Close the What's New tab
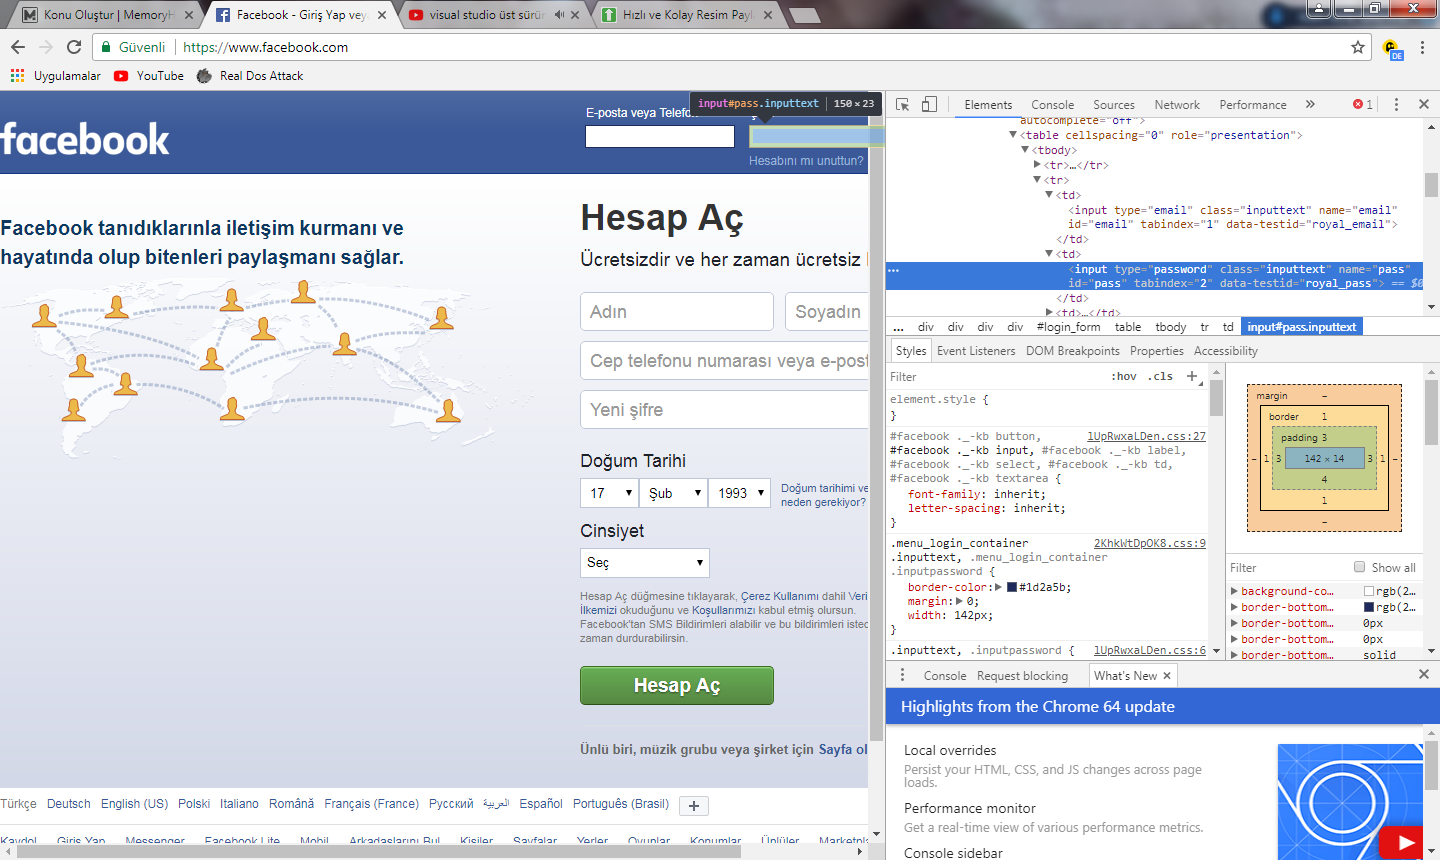 tap(1167, 676)
